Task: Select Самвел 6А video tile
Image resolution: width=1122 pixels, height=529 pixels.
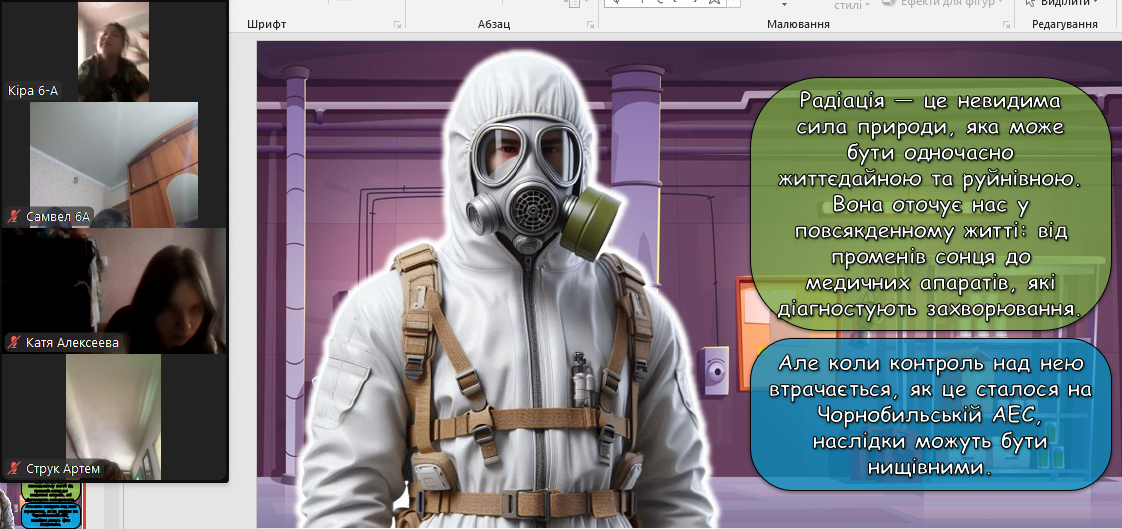Action: coord(114,165)
